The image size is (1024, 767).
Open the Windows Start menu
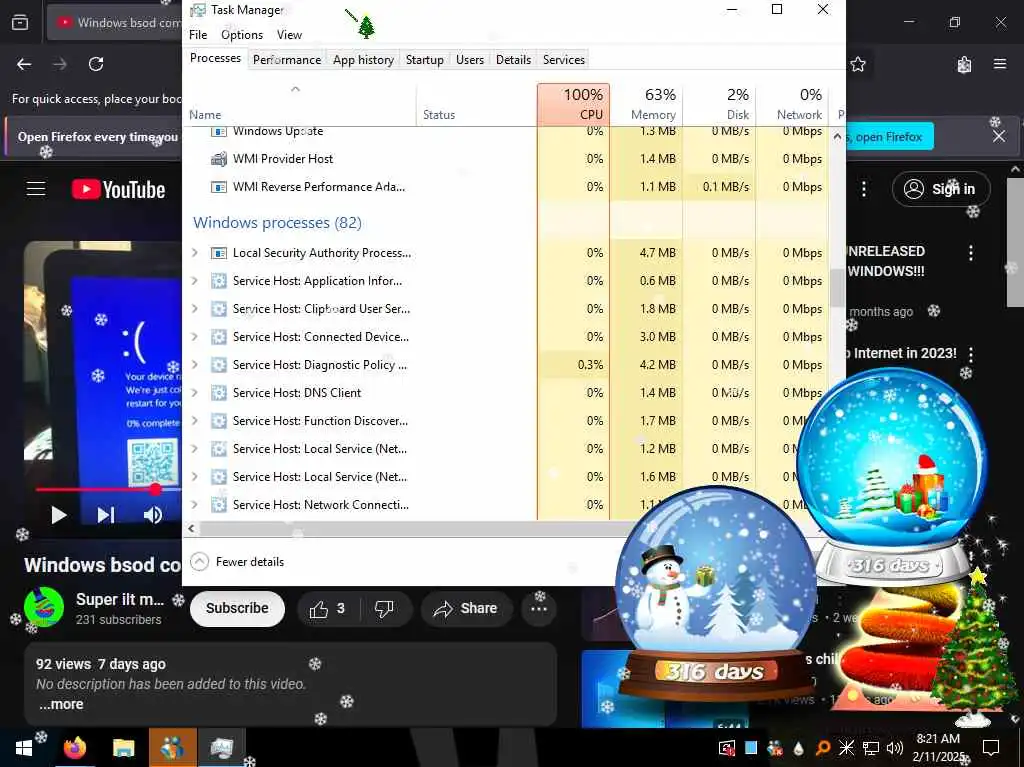coord(24,747)
